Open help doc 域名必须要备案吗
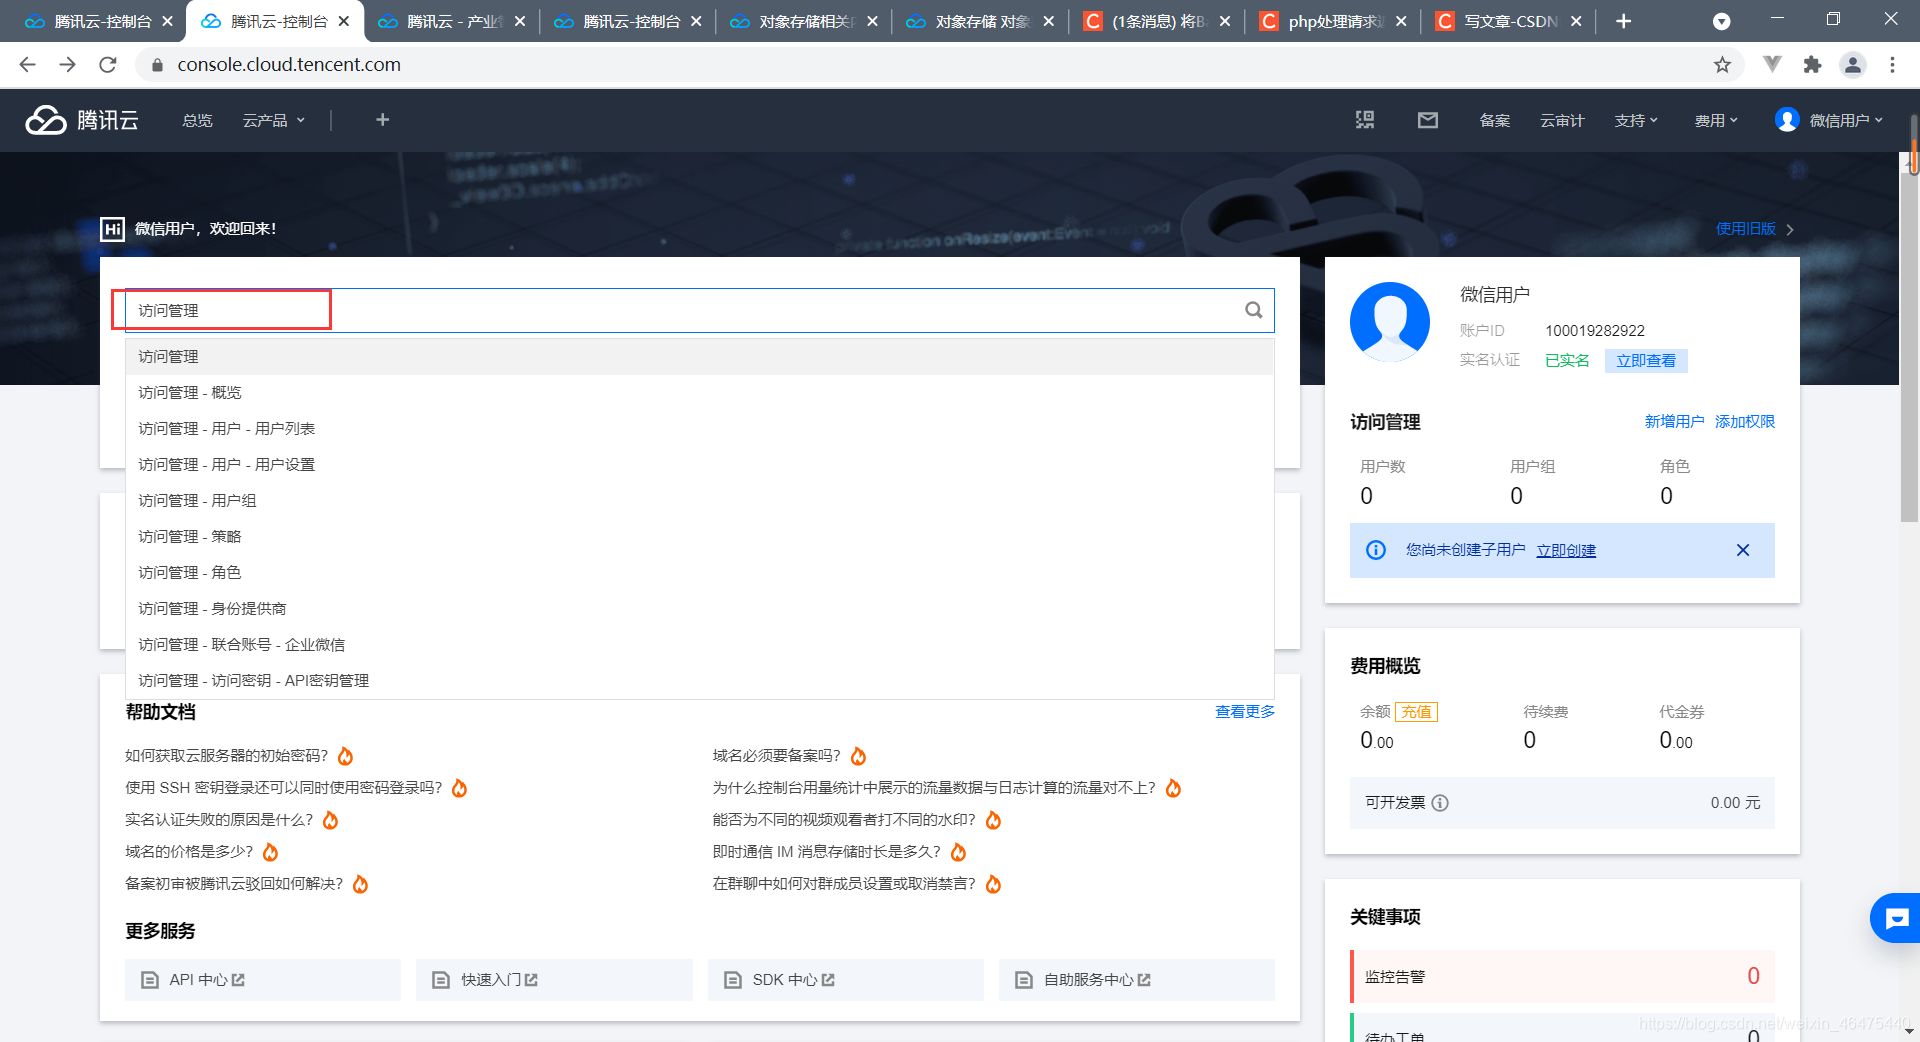Image resolution: width=1920 pixels, height=1042 pixels. pos(777,756)
